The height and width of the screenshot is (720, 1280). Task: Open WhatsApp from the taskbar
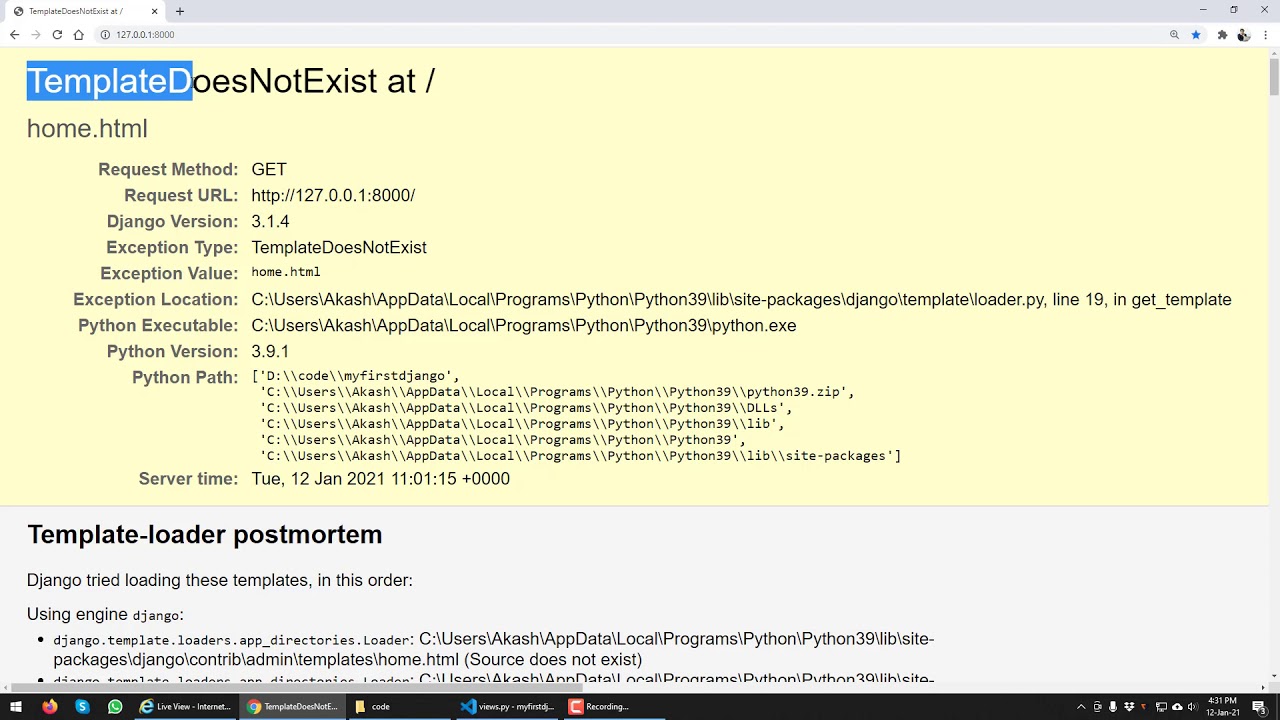(115, 707)
